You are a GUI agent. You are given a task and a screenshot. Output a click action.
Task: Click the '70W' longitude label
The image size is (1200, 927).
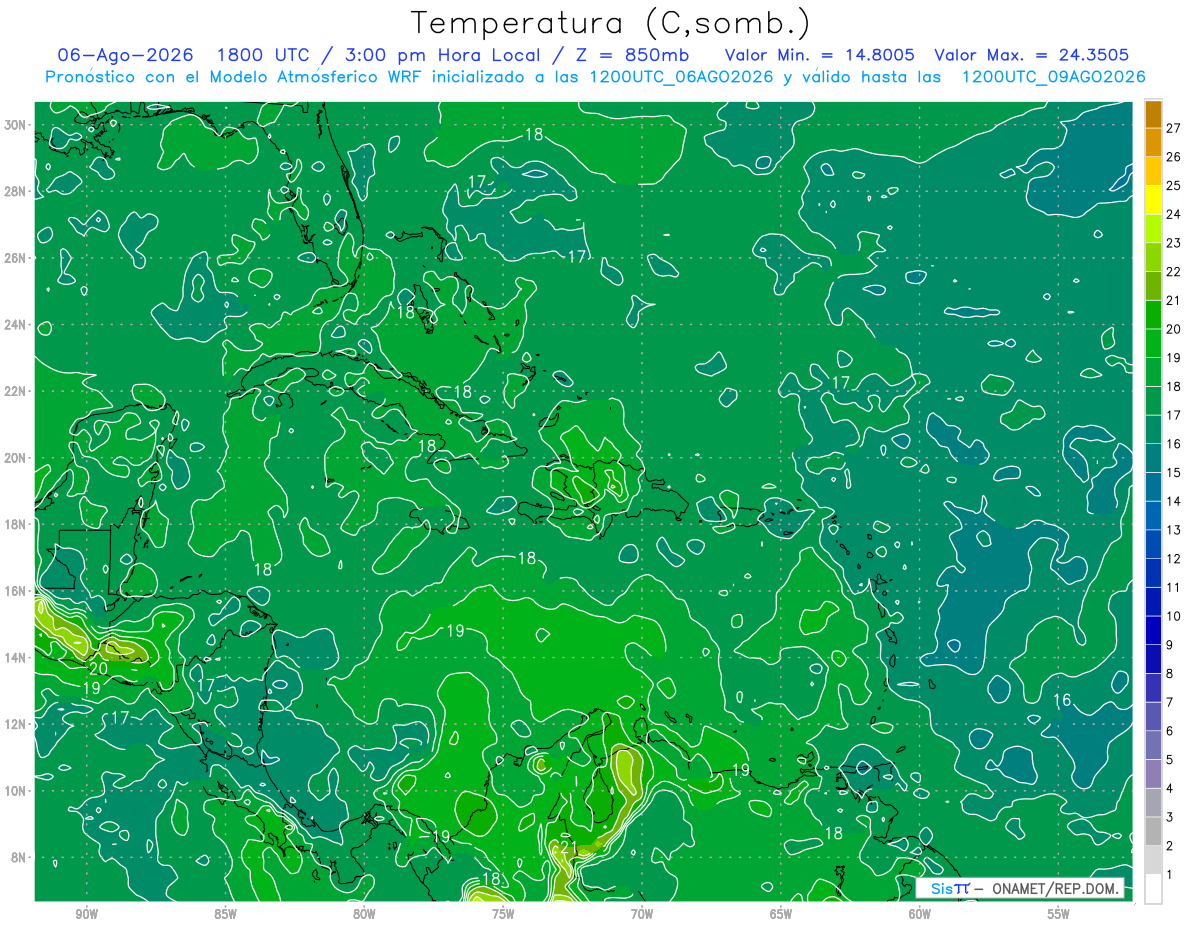(642, 915)
